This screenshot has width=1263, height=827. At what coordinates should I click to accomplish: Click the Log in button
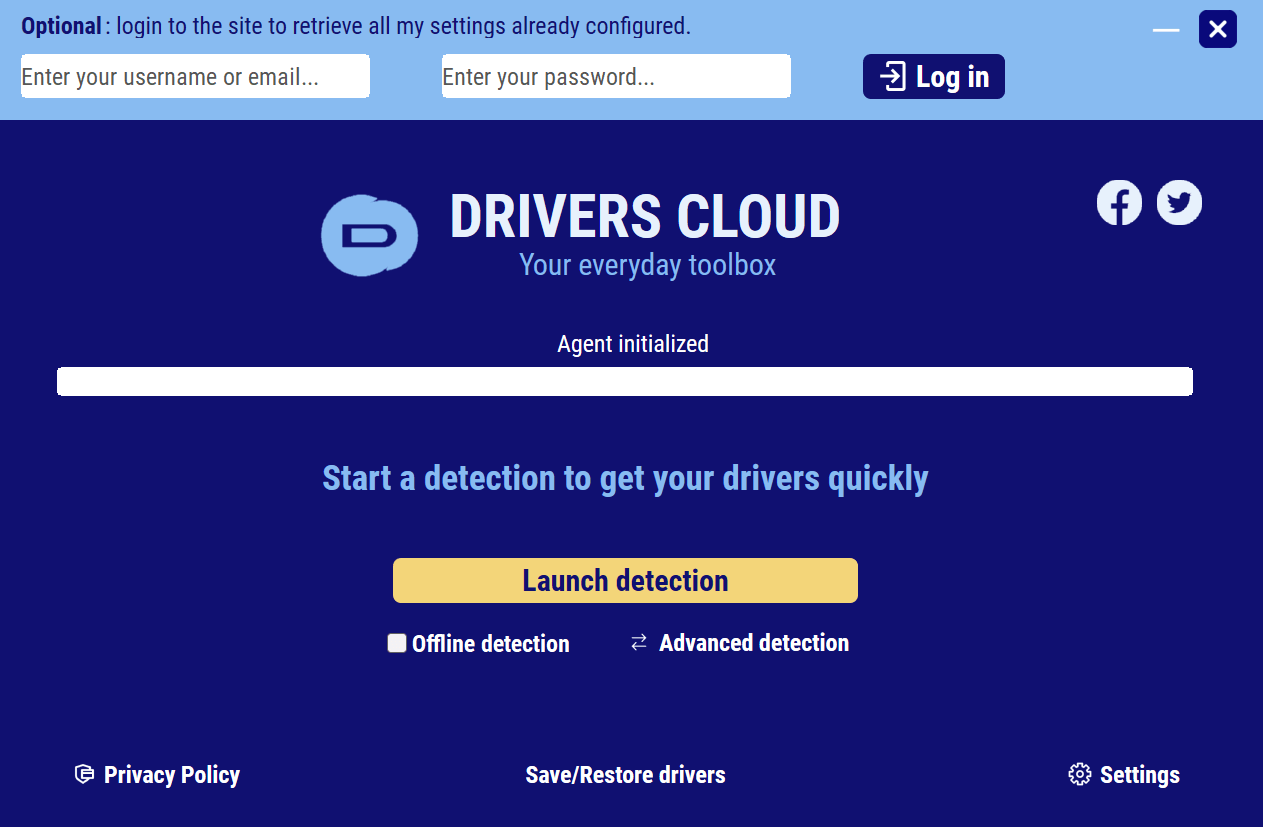pyautogui.click(x=933, y=76)
